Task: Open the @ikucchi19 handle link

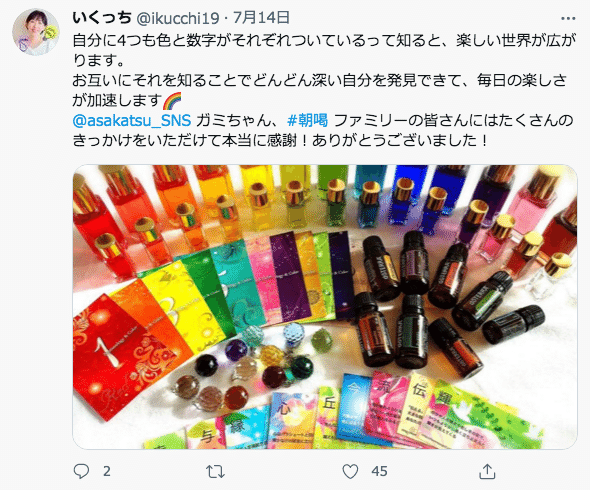Action: 177,18
